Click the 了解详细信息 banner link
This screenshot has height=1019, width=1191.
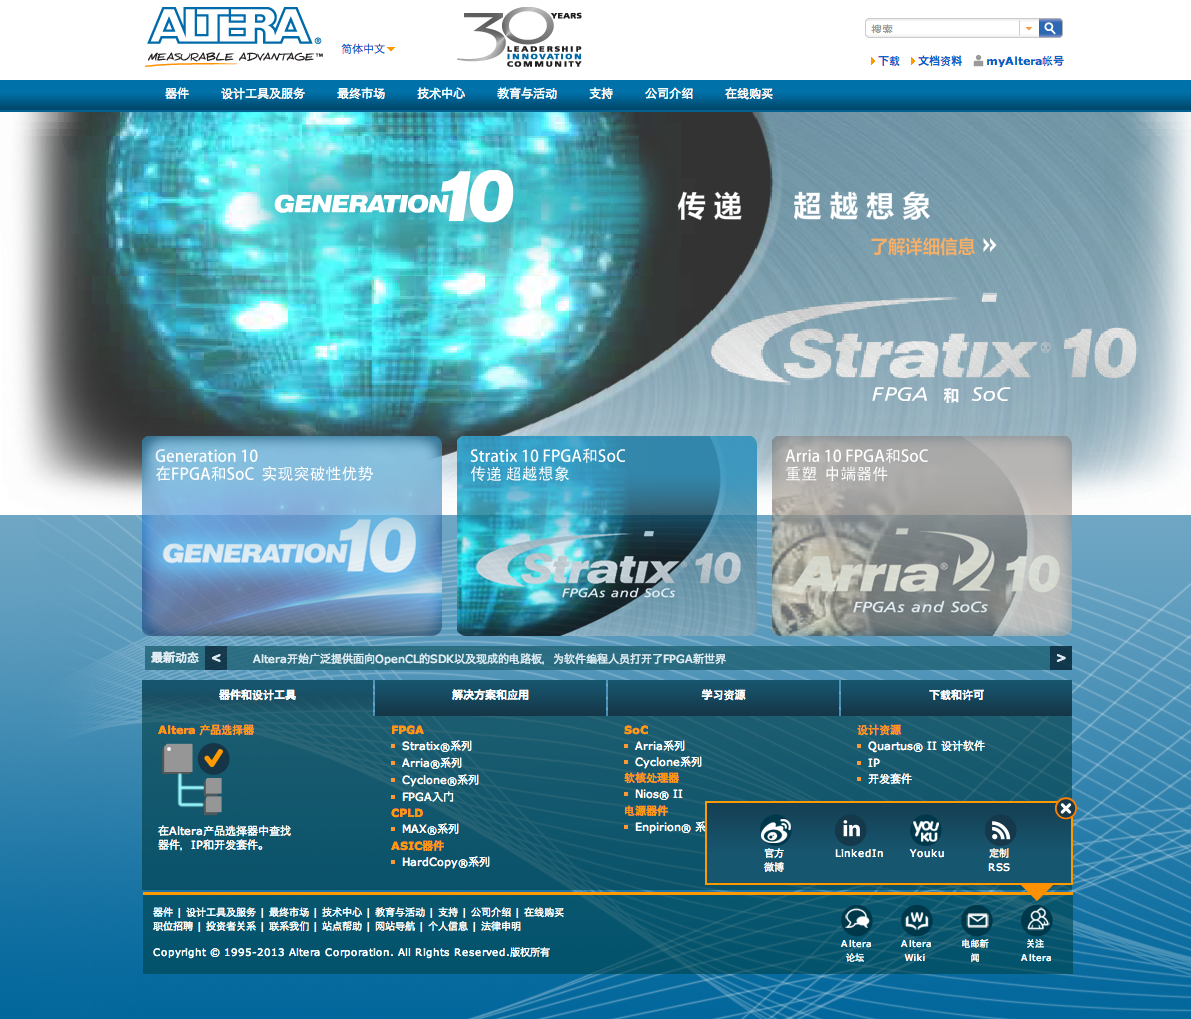[x=923, y=246]
